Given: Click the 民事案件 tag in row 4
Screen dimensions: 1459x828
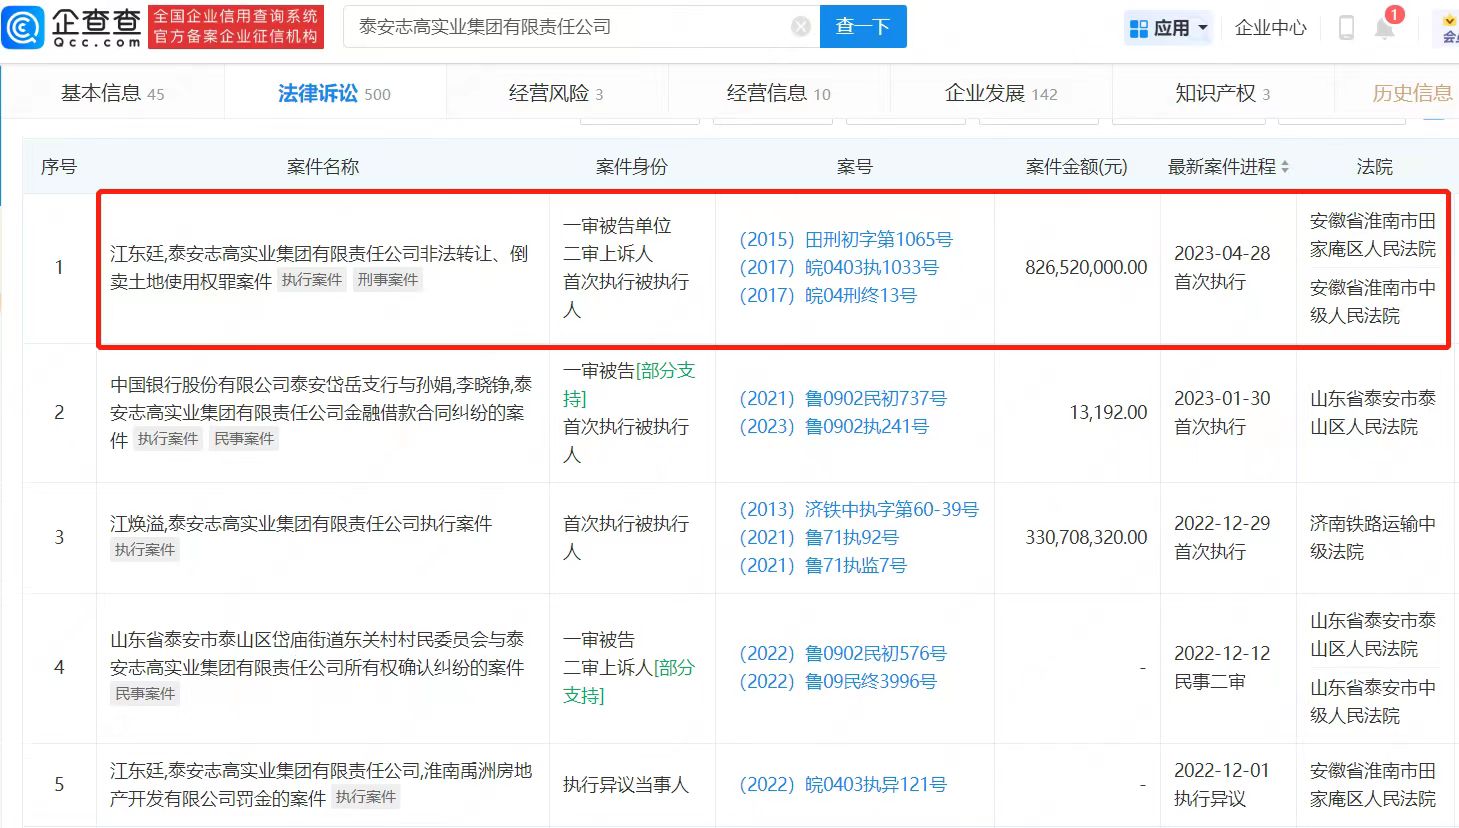Looking at the screenshot, I should click(145, 694).
